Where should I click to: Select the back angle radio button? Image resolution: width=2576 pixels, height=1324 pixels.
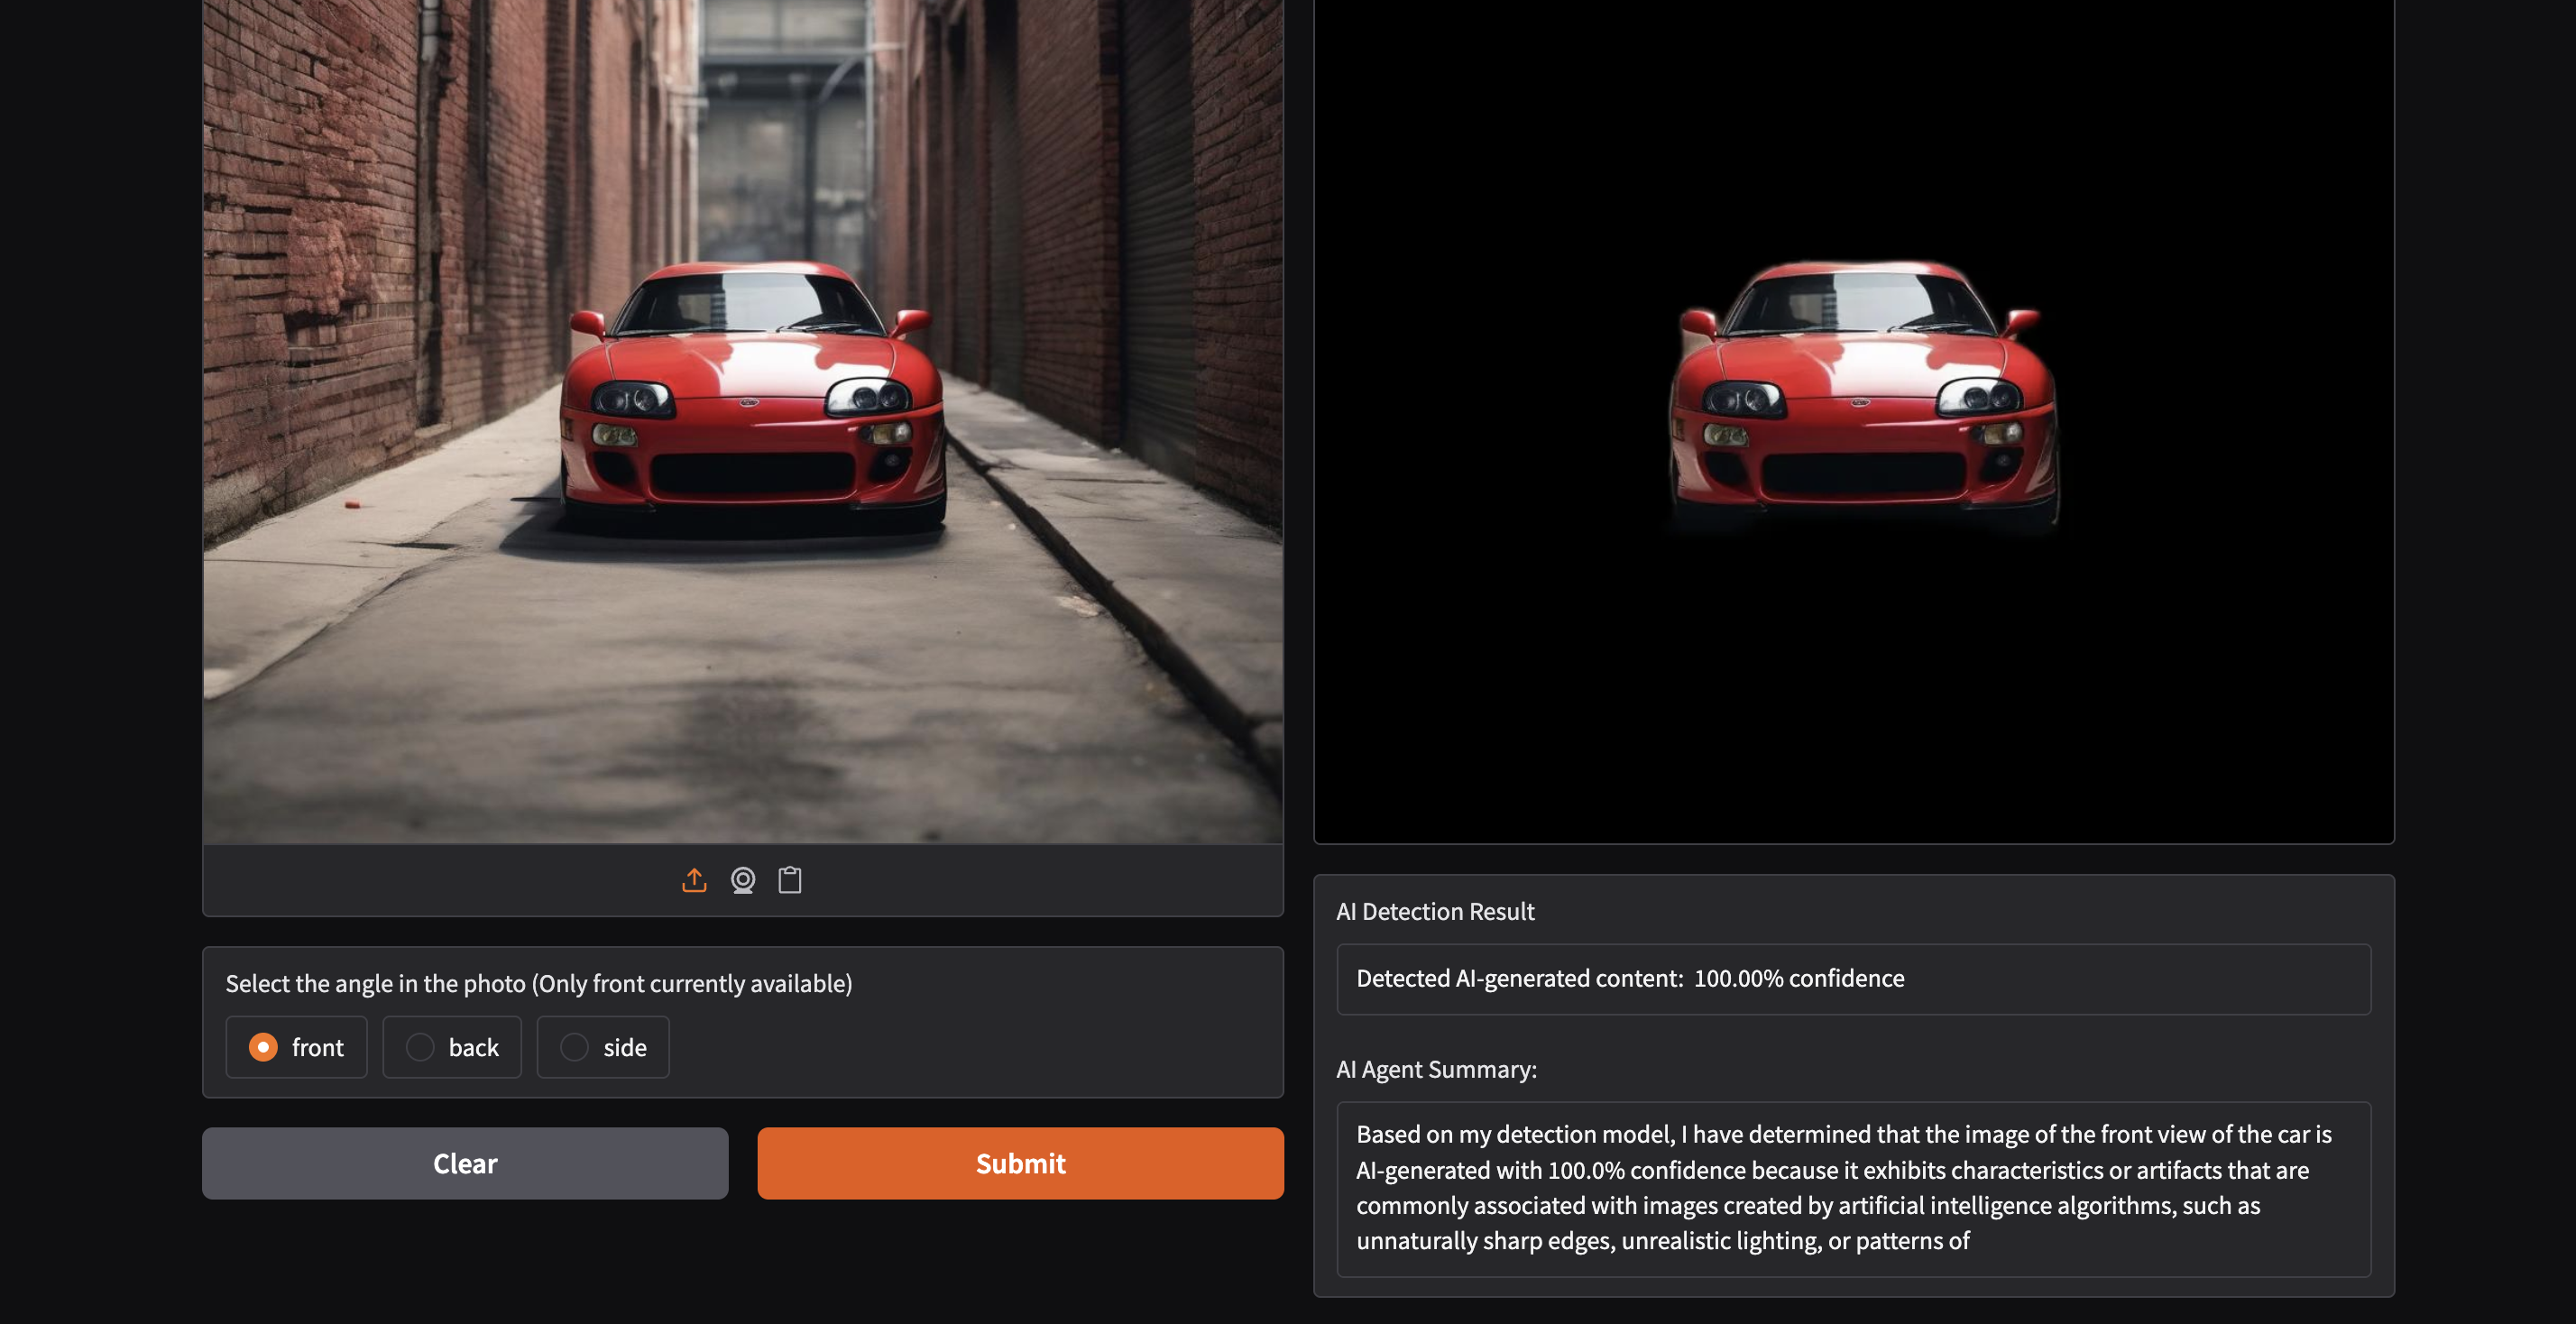point(420,1047)
